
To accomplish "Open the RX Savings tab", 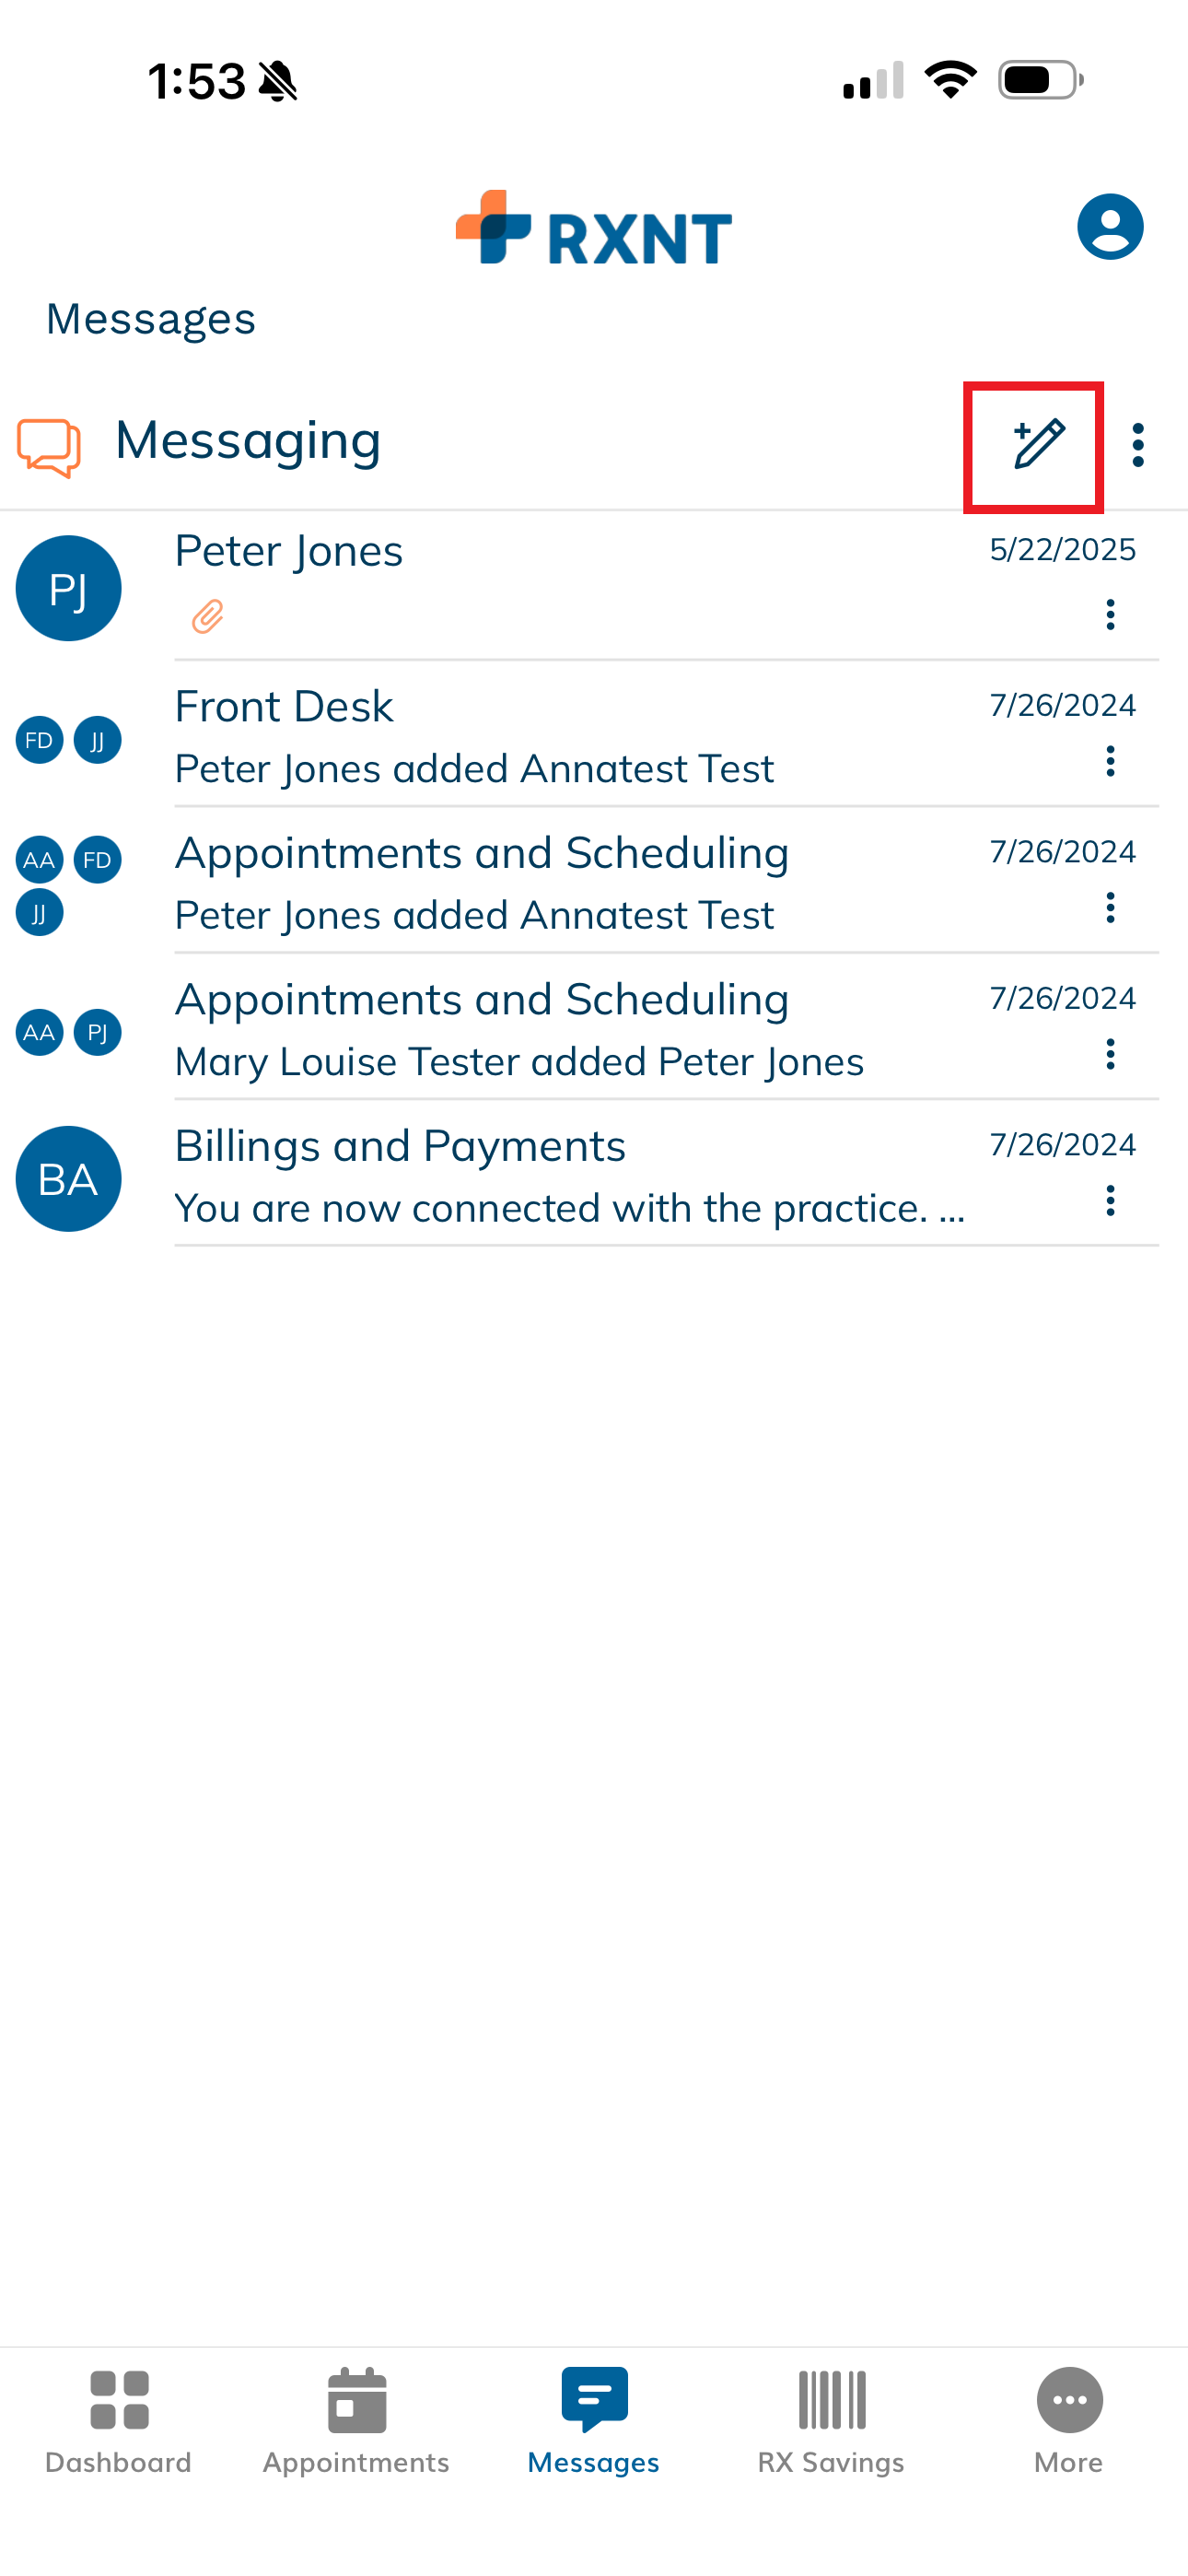I will pyautogui.click(x=830, y=2418).
